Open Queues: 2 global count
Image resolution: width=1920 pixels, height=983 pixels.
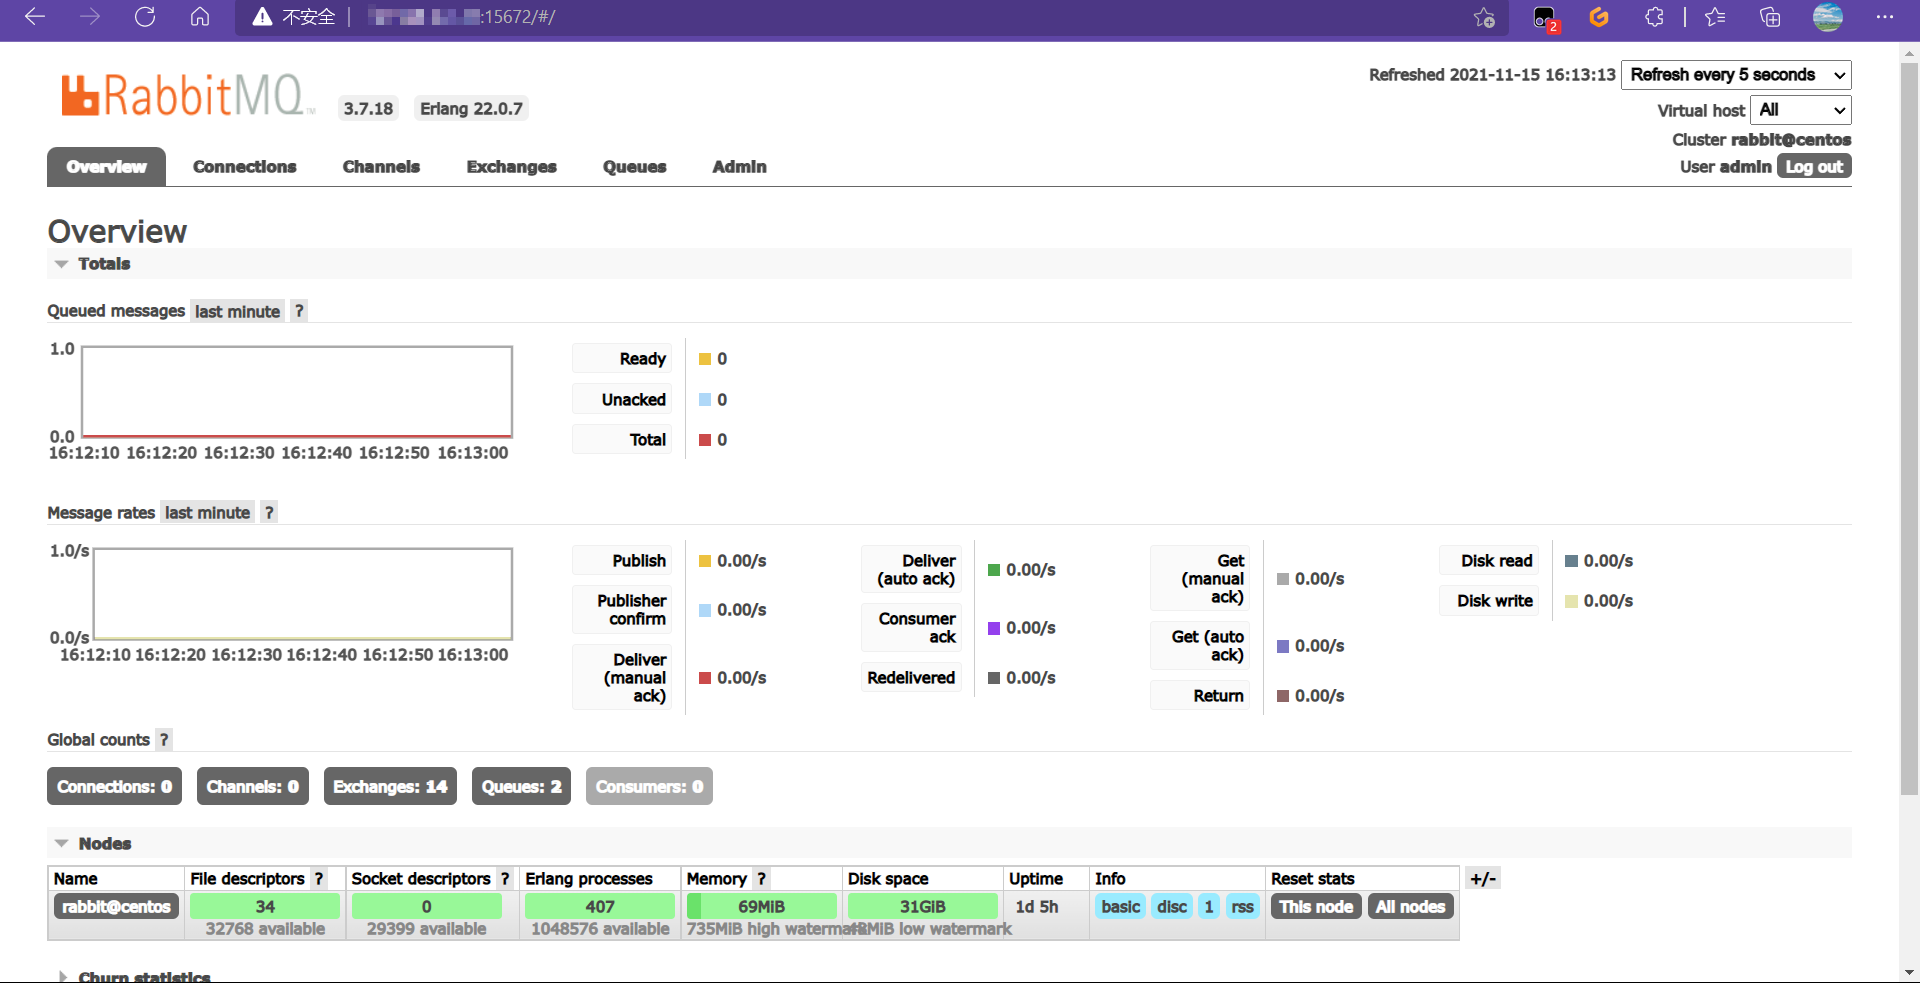tap(522, 787)
